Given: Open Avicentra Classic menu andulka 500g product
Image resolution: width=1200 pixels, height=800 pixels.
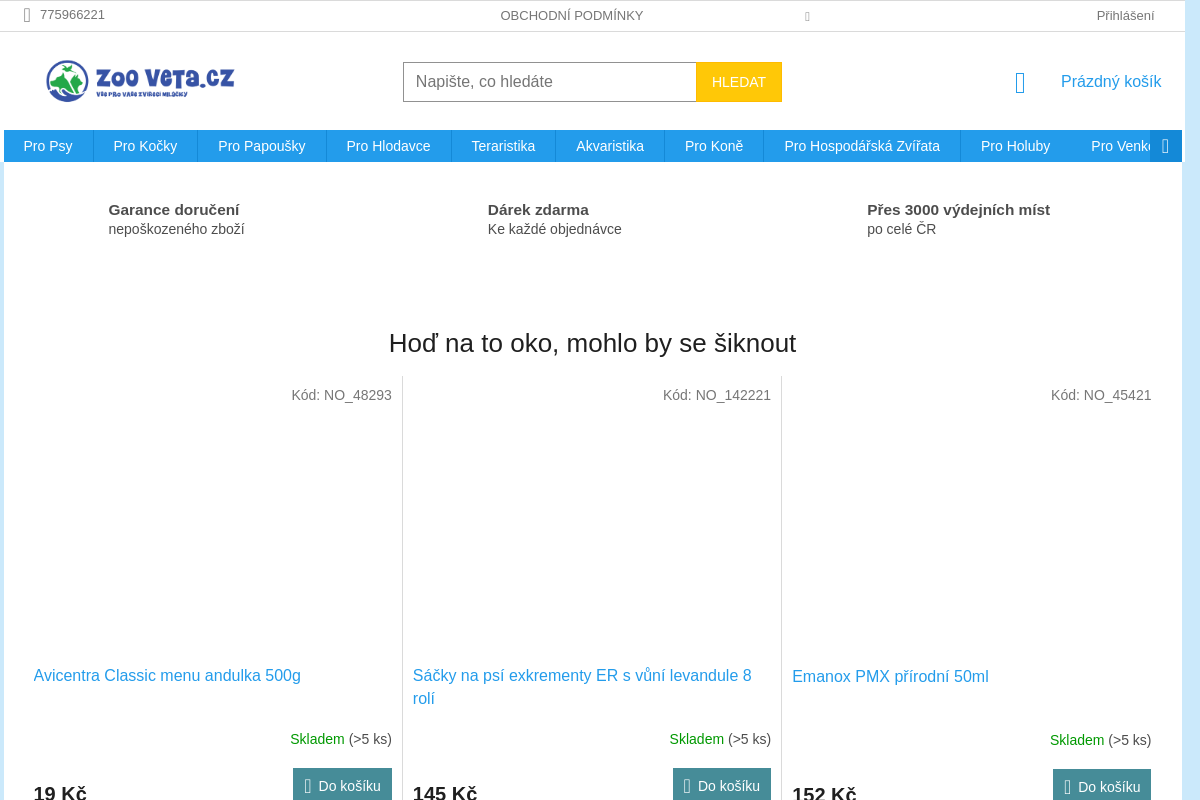Looking at the screenshot, I should tap(167, 675).
